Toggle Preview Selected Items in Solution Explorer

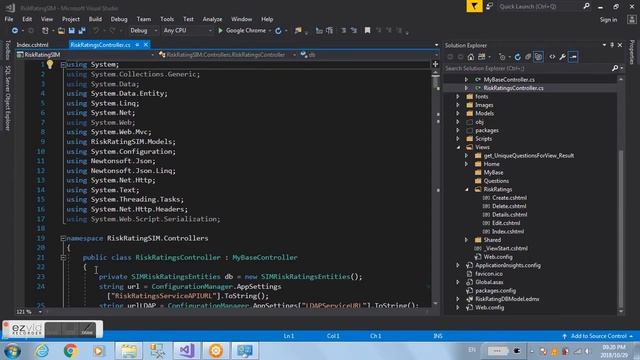(x=573, y=57)
